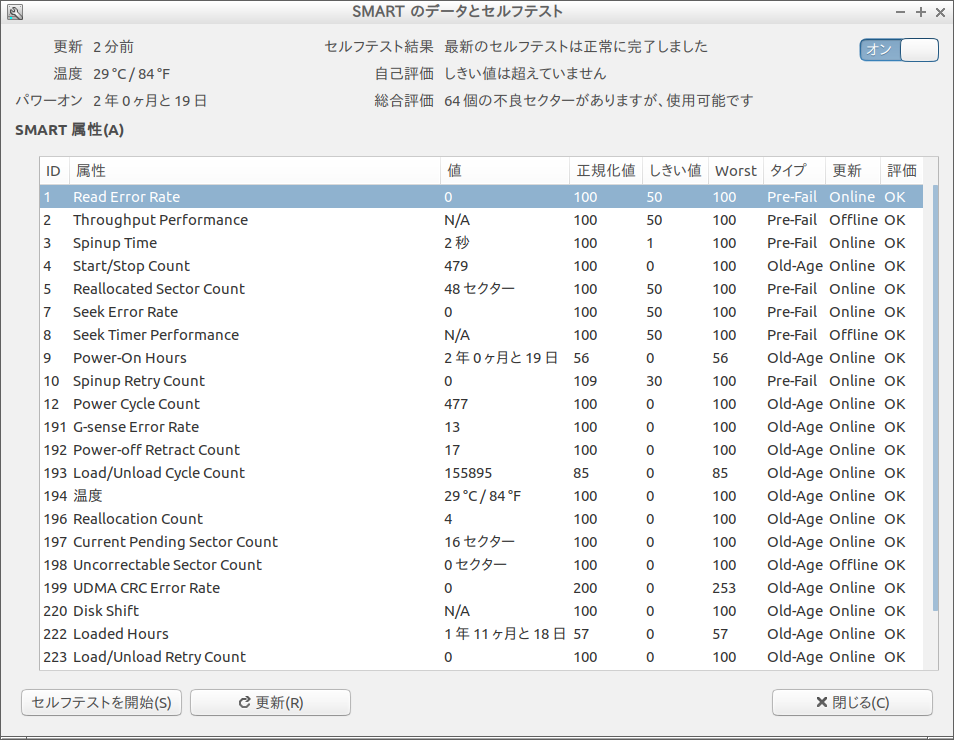954x740 pixels.
Task: Select the G-sense Error Rate row
Action: pos(481,427)
